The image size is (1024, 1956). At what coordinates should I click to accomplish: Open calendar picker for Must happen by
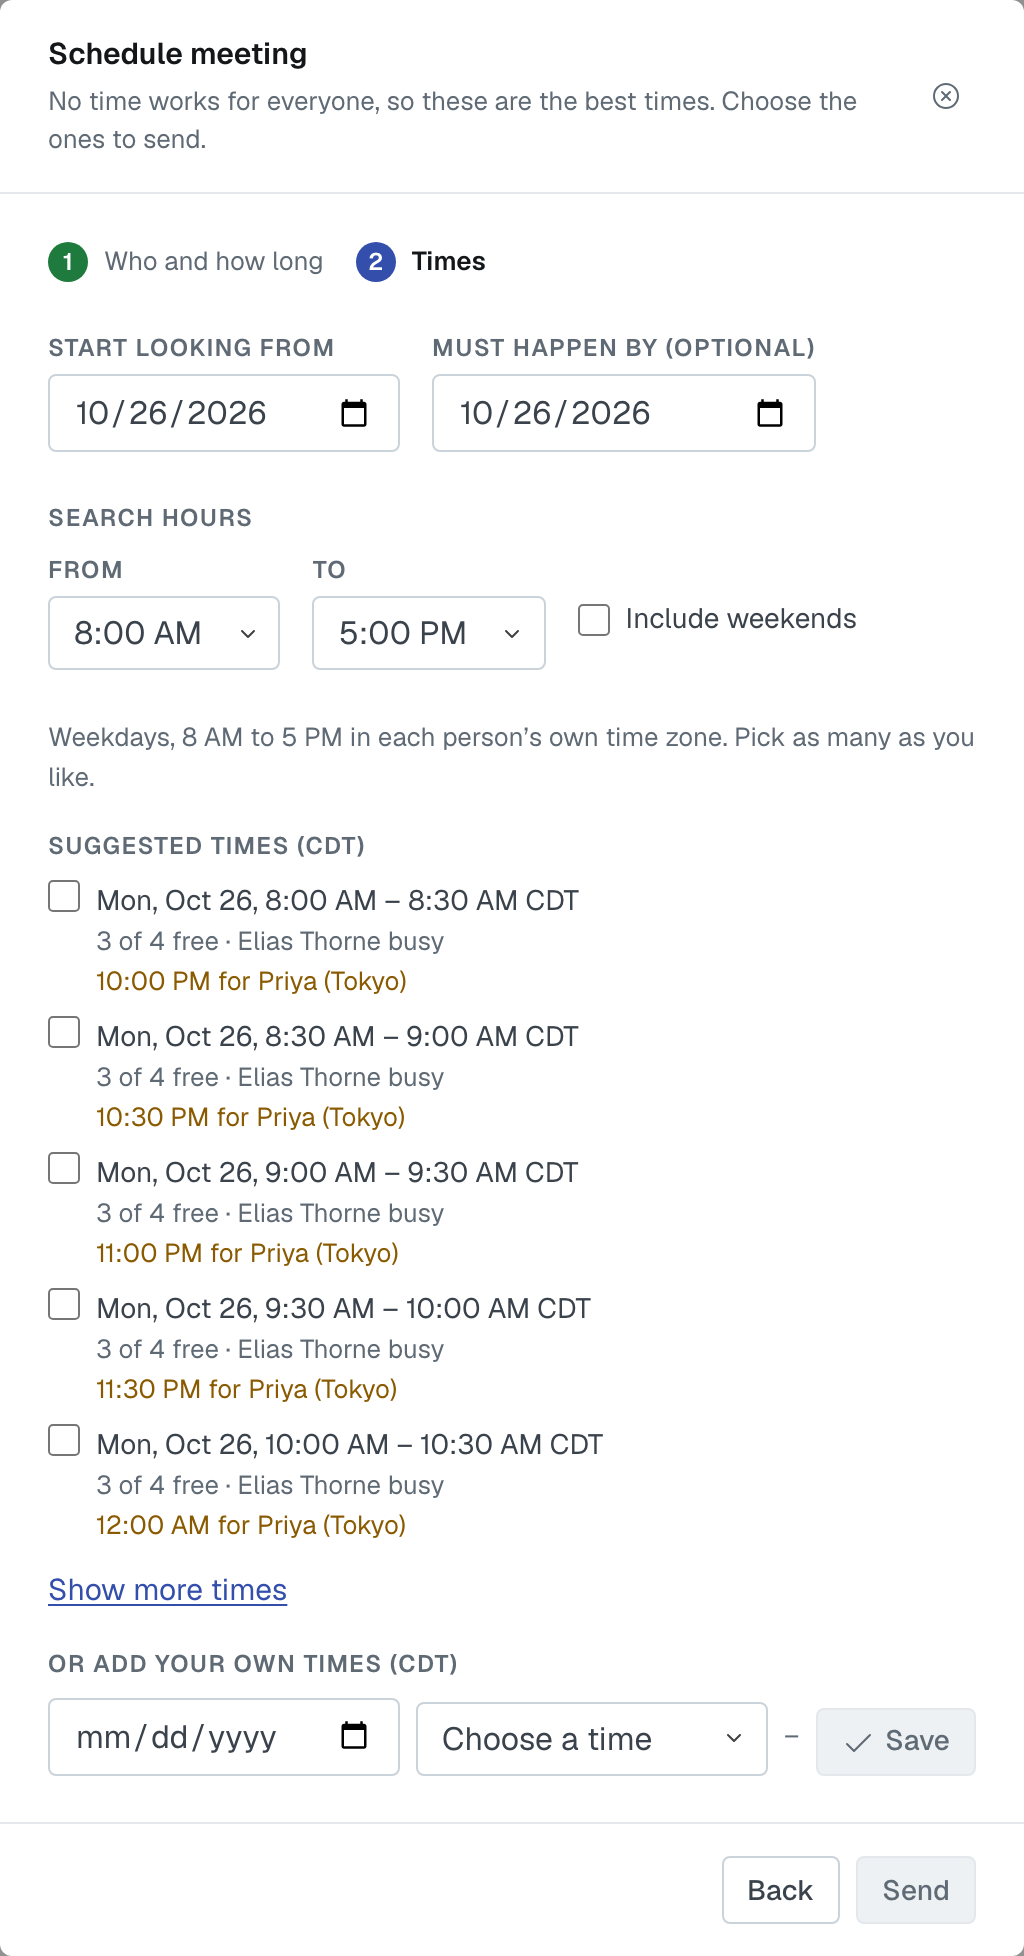(770, 413)
